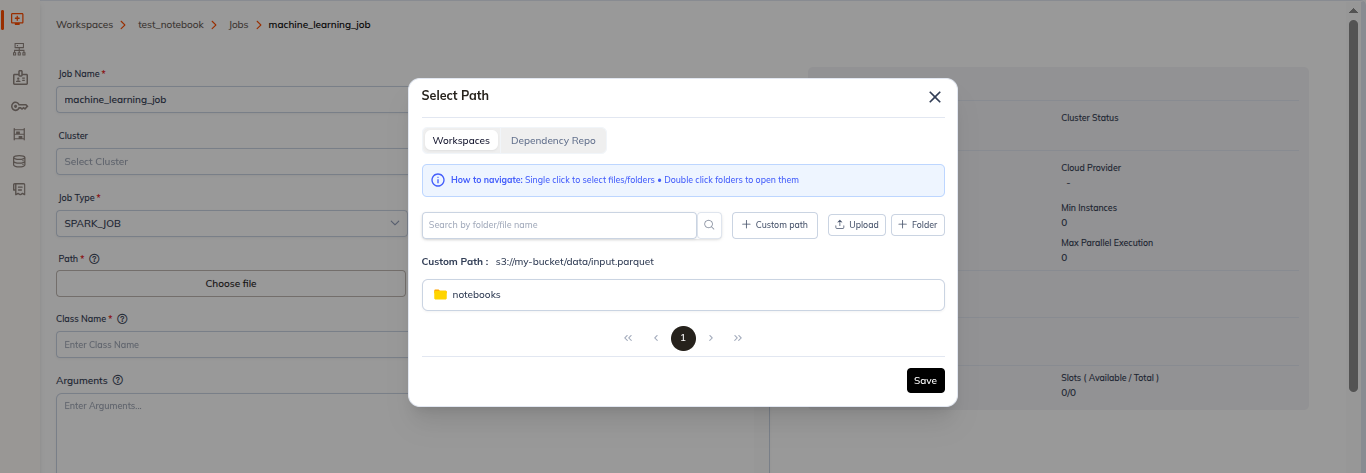This screenshot has width=1366, height=473.
Task: Navigate to Jobs breadcrumb
Action: coord(238,24)
